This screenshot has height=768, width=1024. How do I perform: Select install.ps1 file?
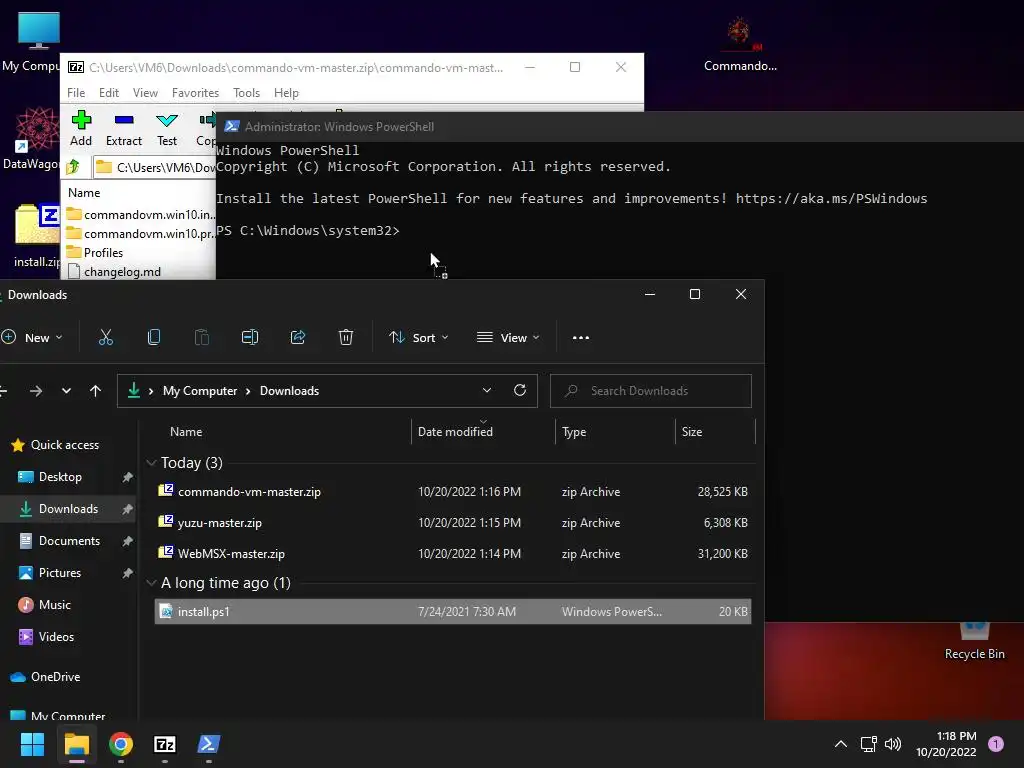tap(453, 611)
